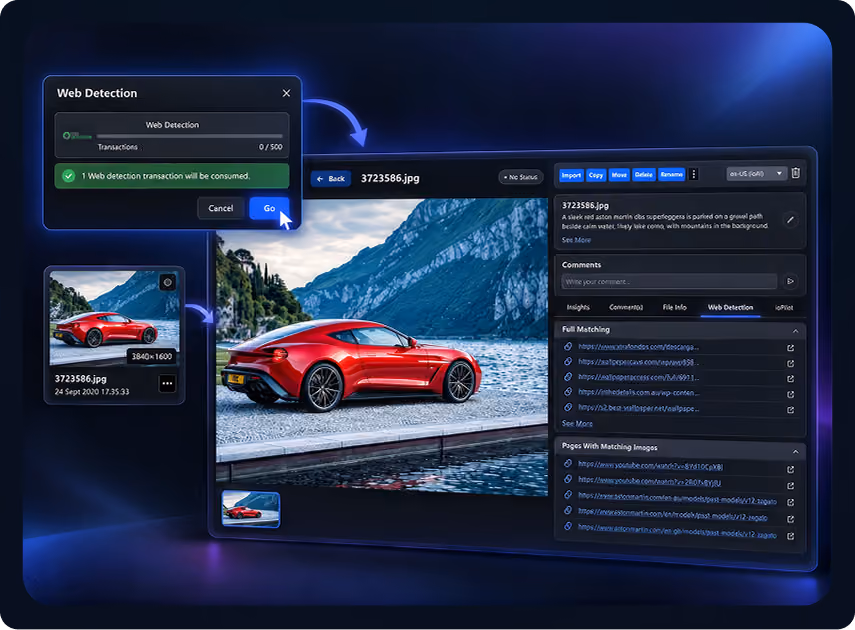Screen dimensions: 855x630
Task: Click the three-dots menu on the 3723586.jpg card
Action: click(x=167, y=383)
